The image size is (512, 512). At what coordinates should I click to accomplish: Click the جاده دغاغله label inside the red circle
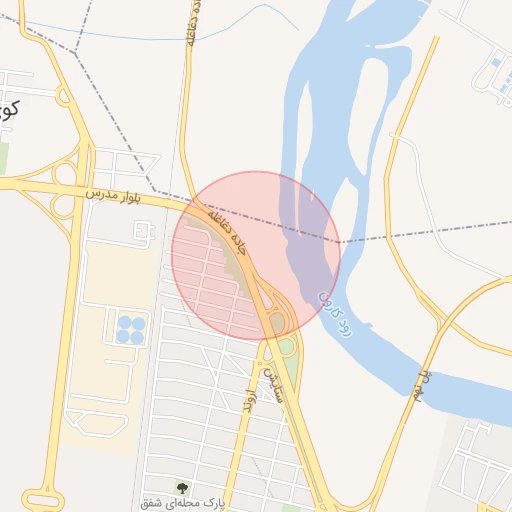click(227, 233)
